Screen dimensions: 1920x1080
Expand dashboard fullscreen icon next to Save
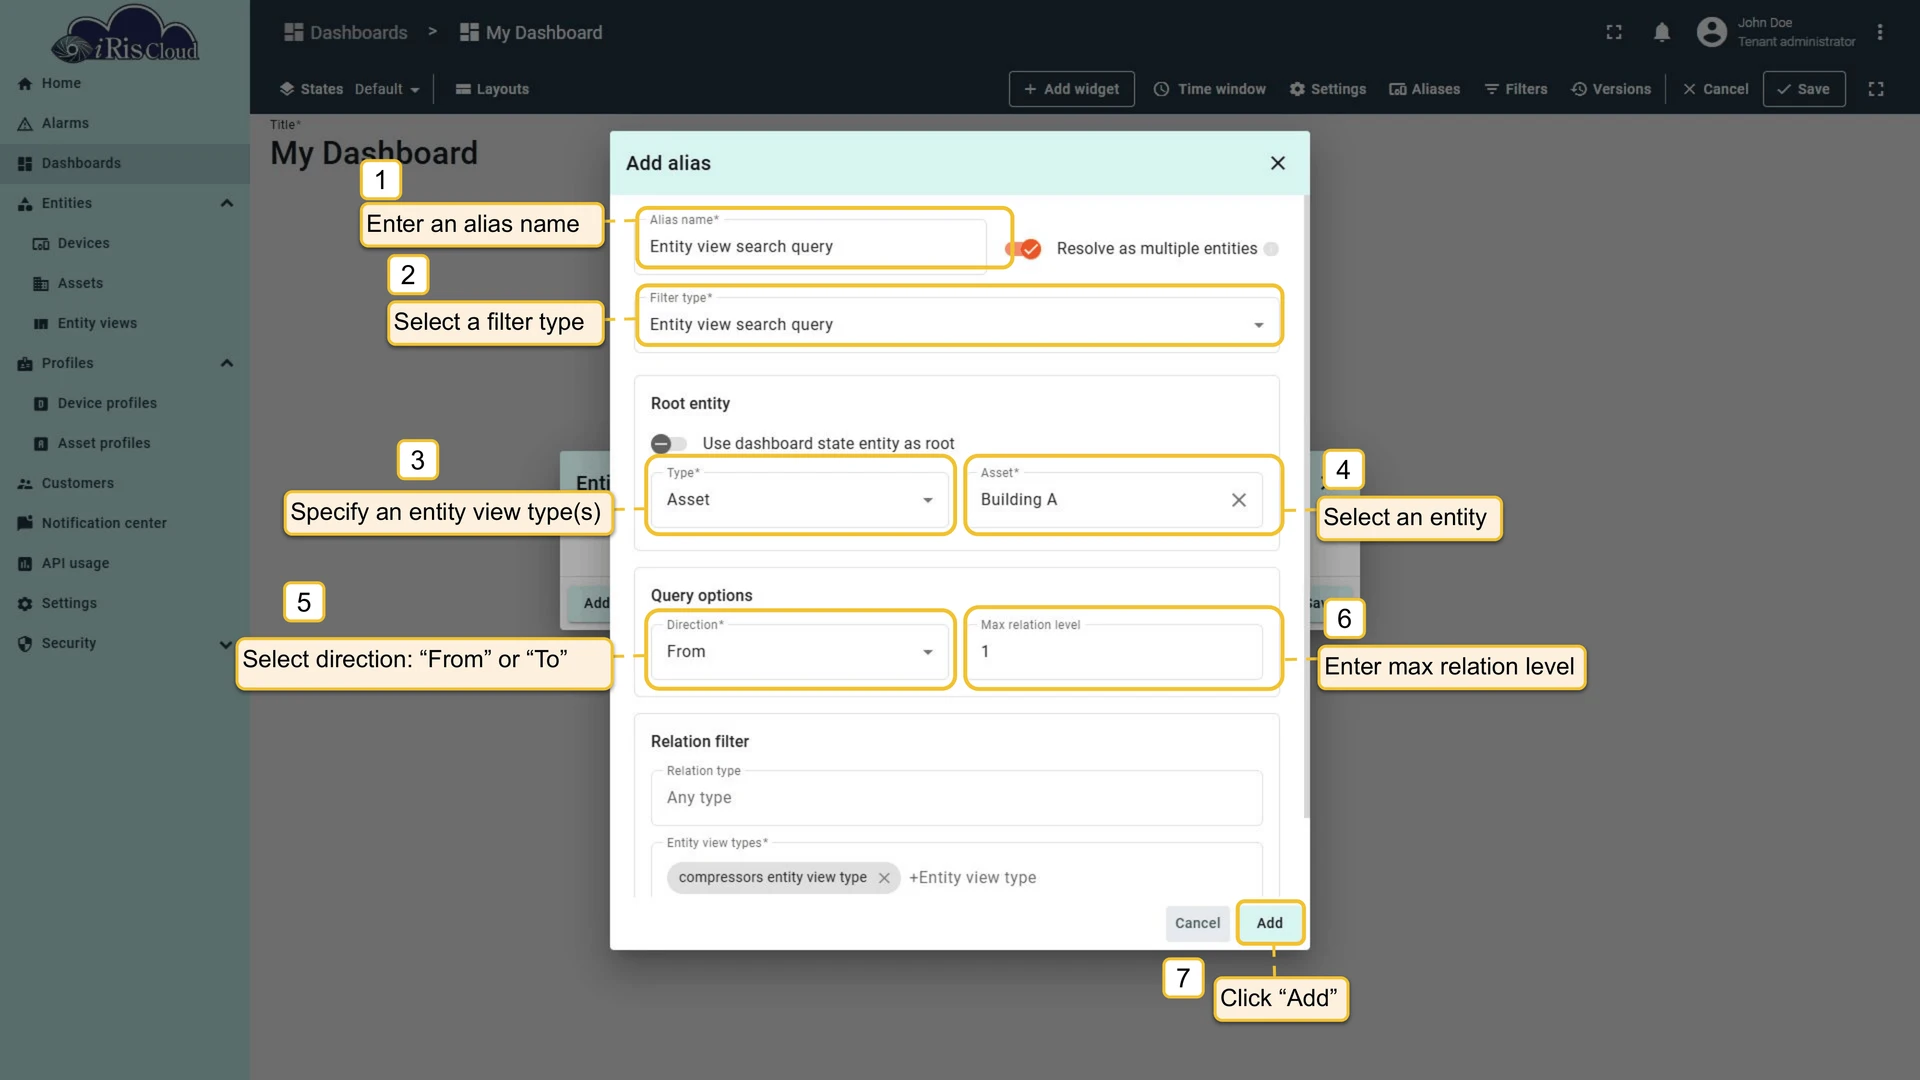pos(1876,89)
